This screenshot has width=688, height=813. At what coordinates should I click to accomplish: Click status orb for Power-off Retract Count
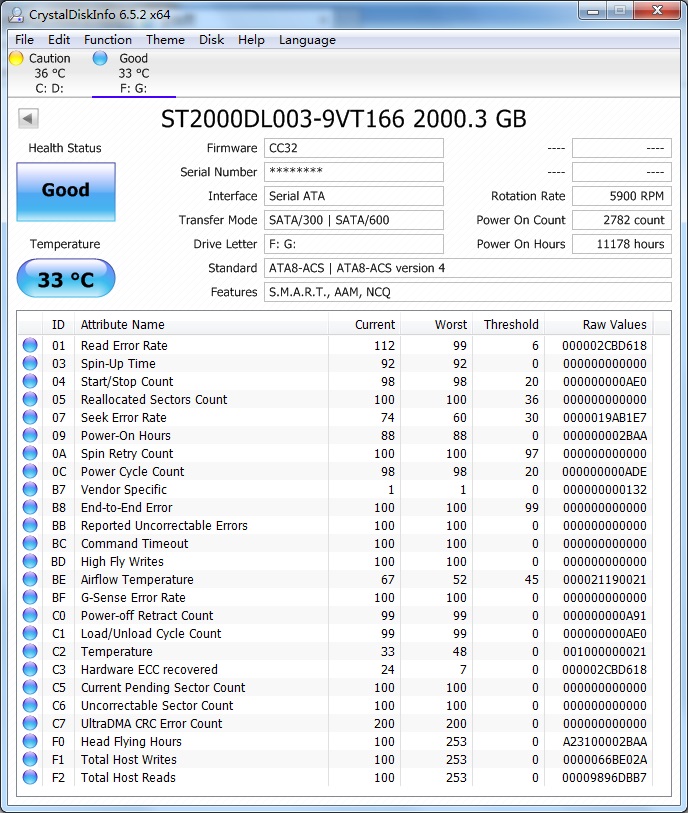tap(30, 615)
